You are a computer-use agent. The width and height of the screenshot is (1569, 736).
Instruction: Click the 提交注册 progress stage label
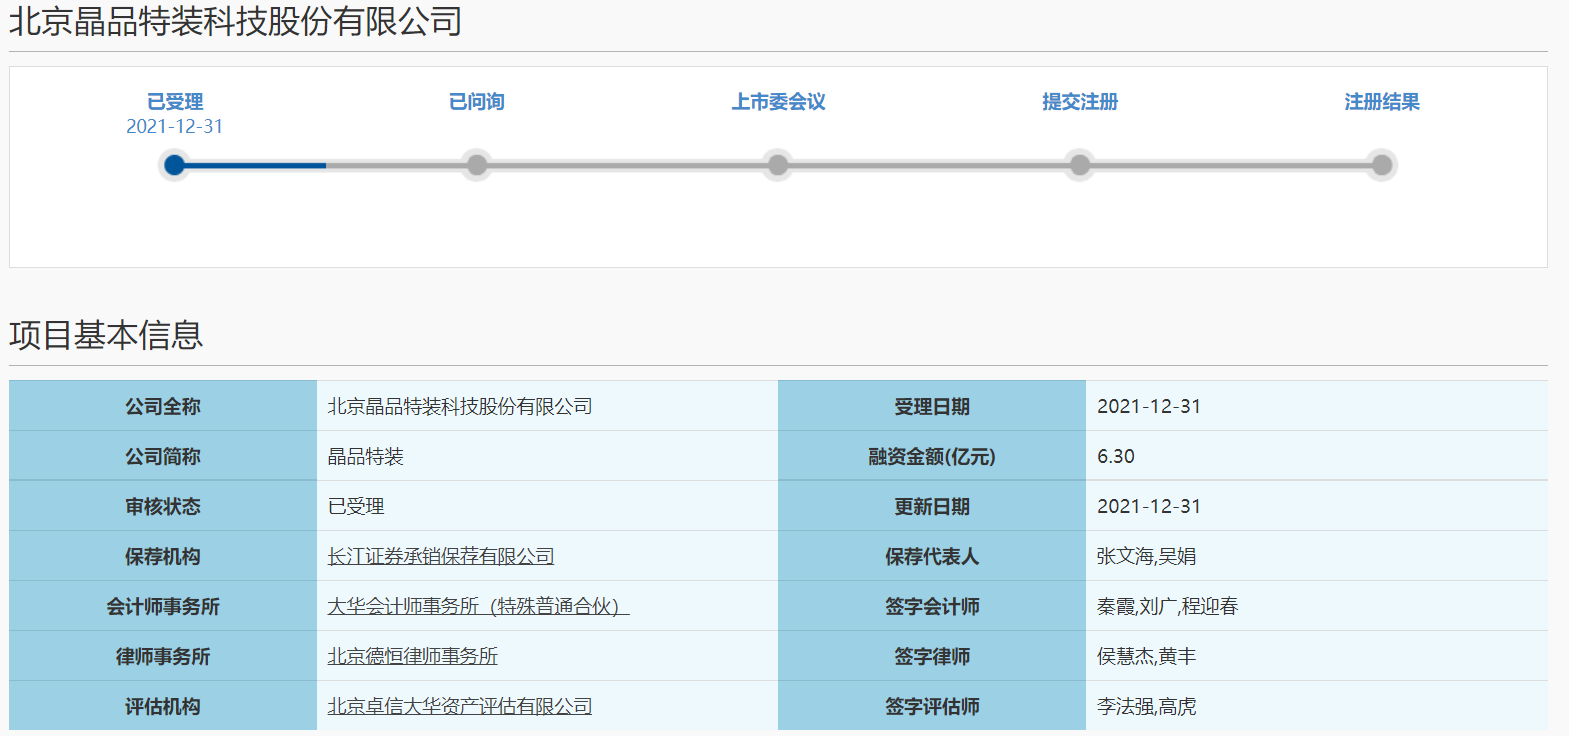pos(1080,102)
